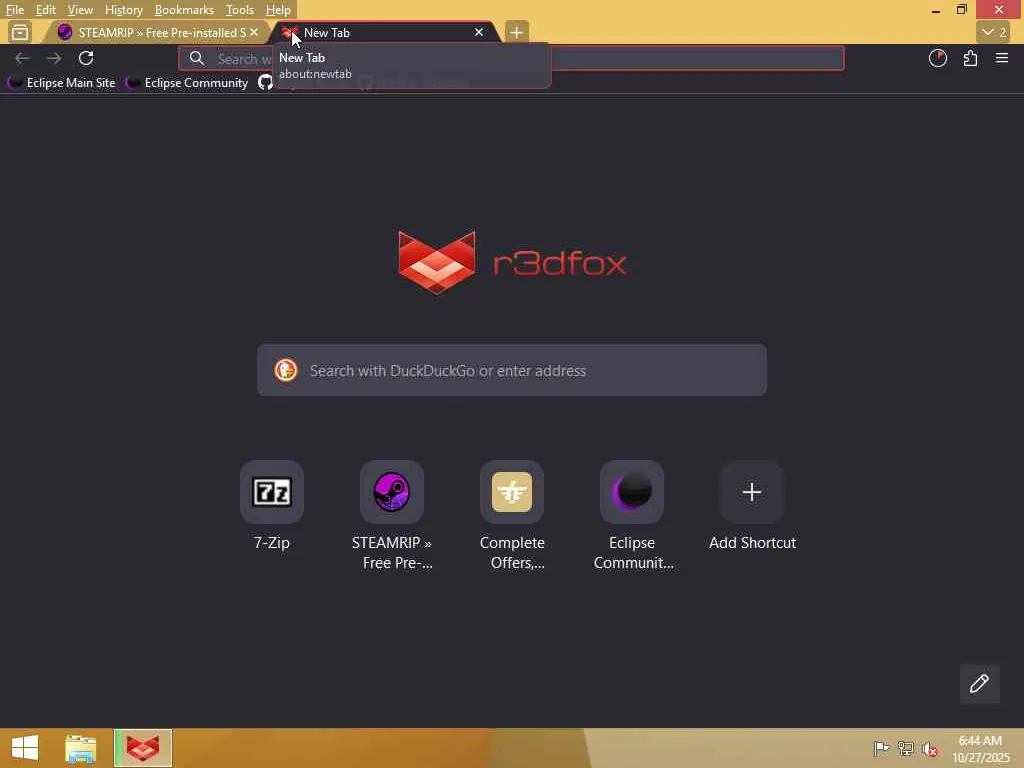Click the r3dfox logo

513,263
